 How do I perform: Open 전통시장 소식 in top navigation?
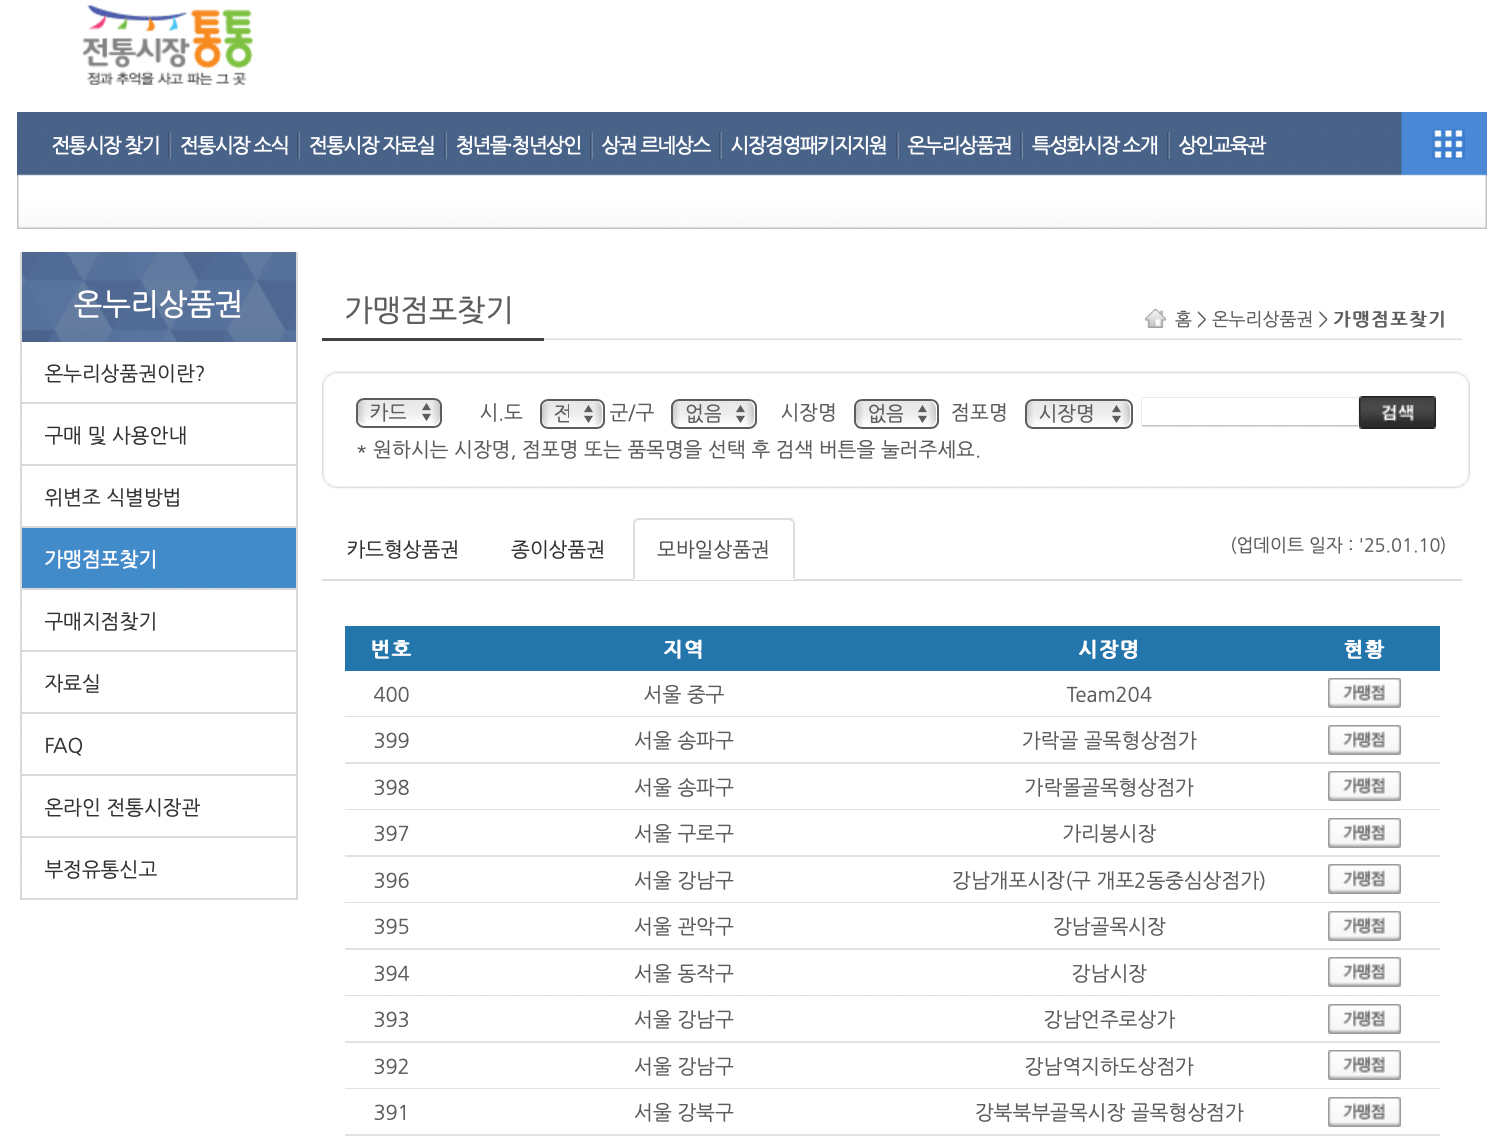point(234,145)
